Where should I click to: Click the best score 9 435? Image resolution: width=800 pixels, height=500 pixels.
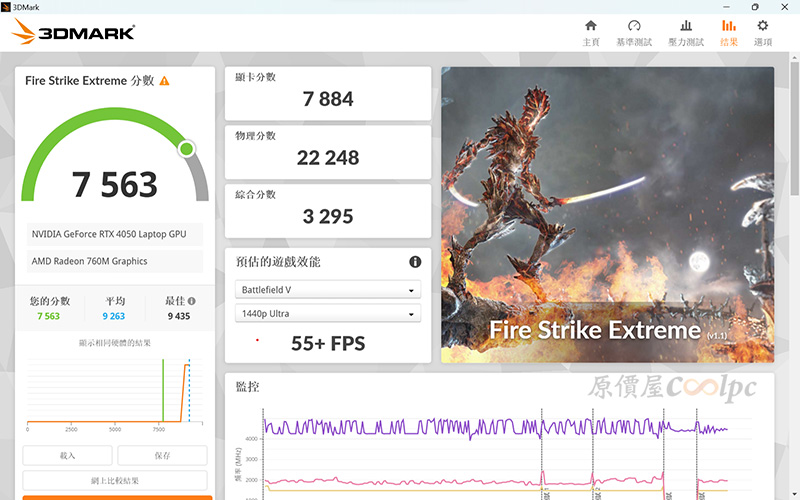click(x=179, y=316)
